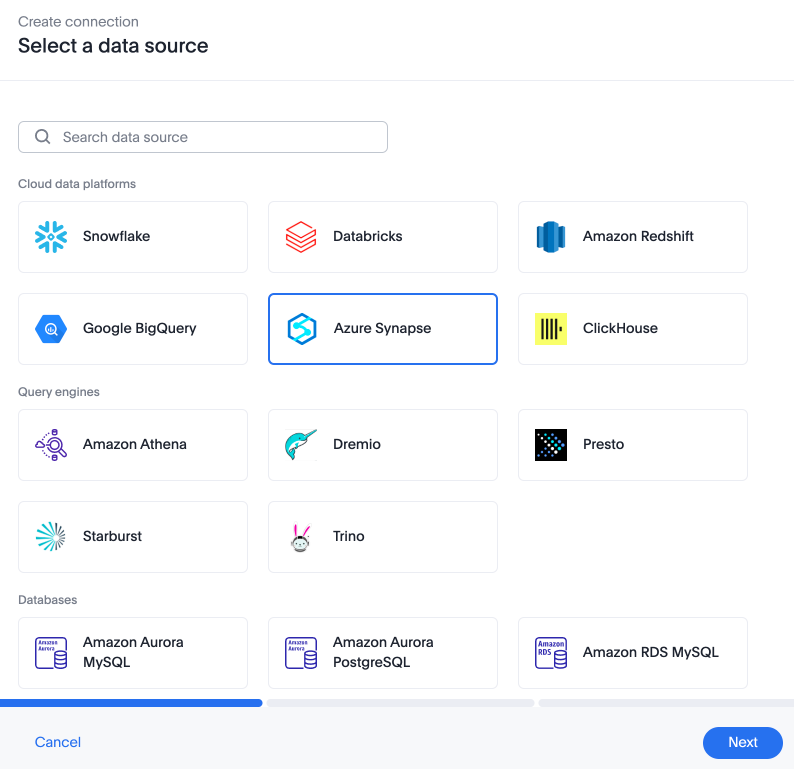
Task: Click the Next button
Action: click(x=743, y=743)
